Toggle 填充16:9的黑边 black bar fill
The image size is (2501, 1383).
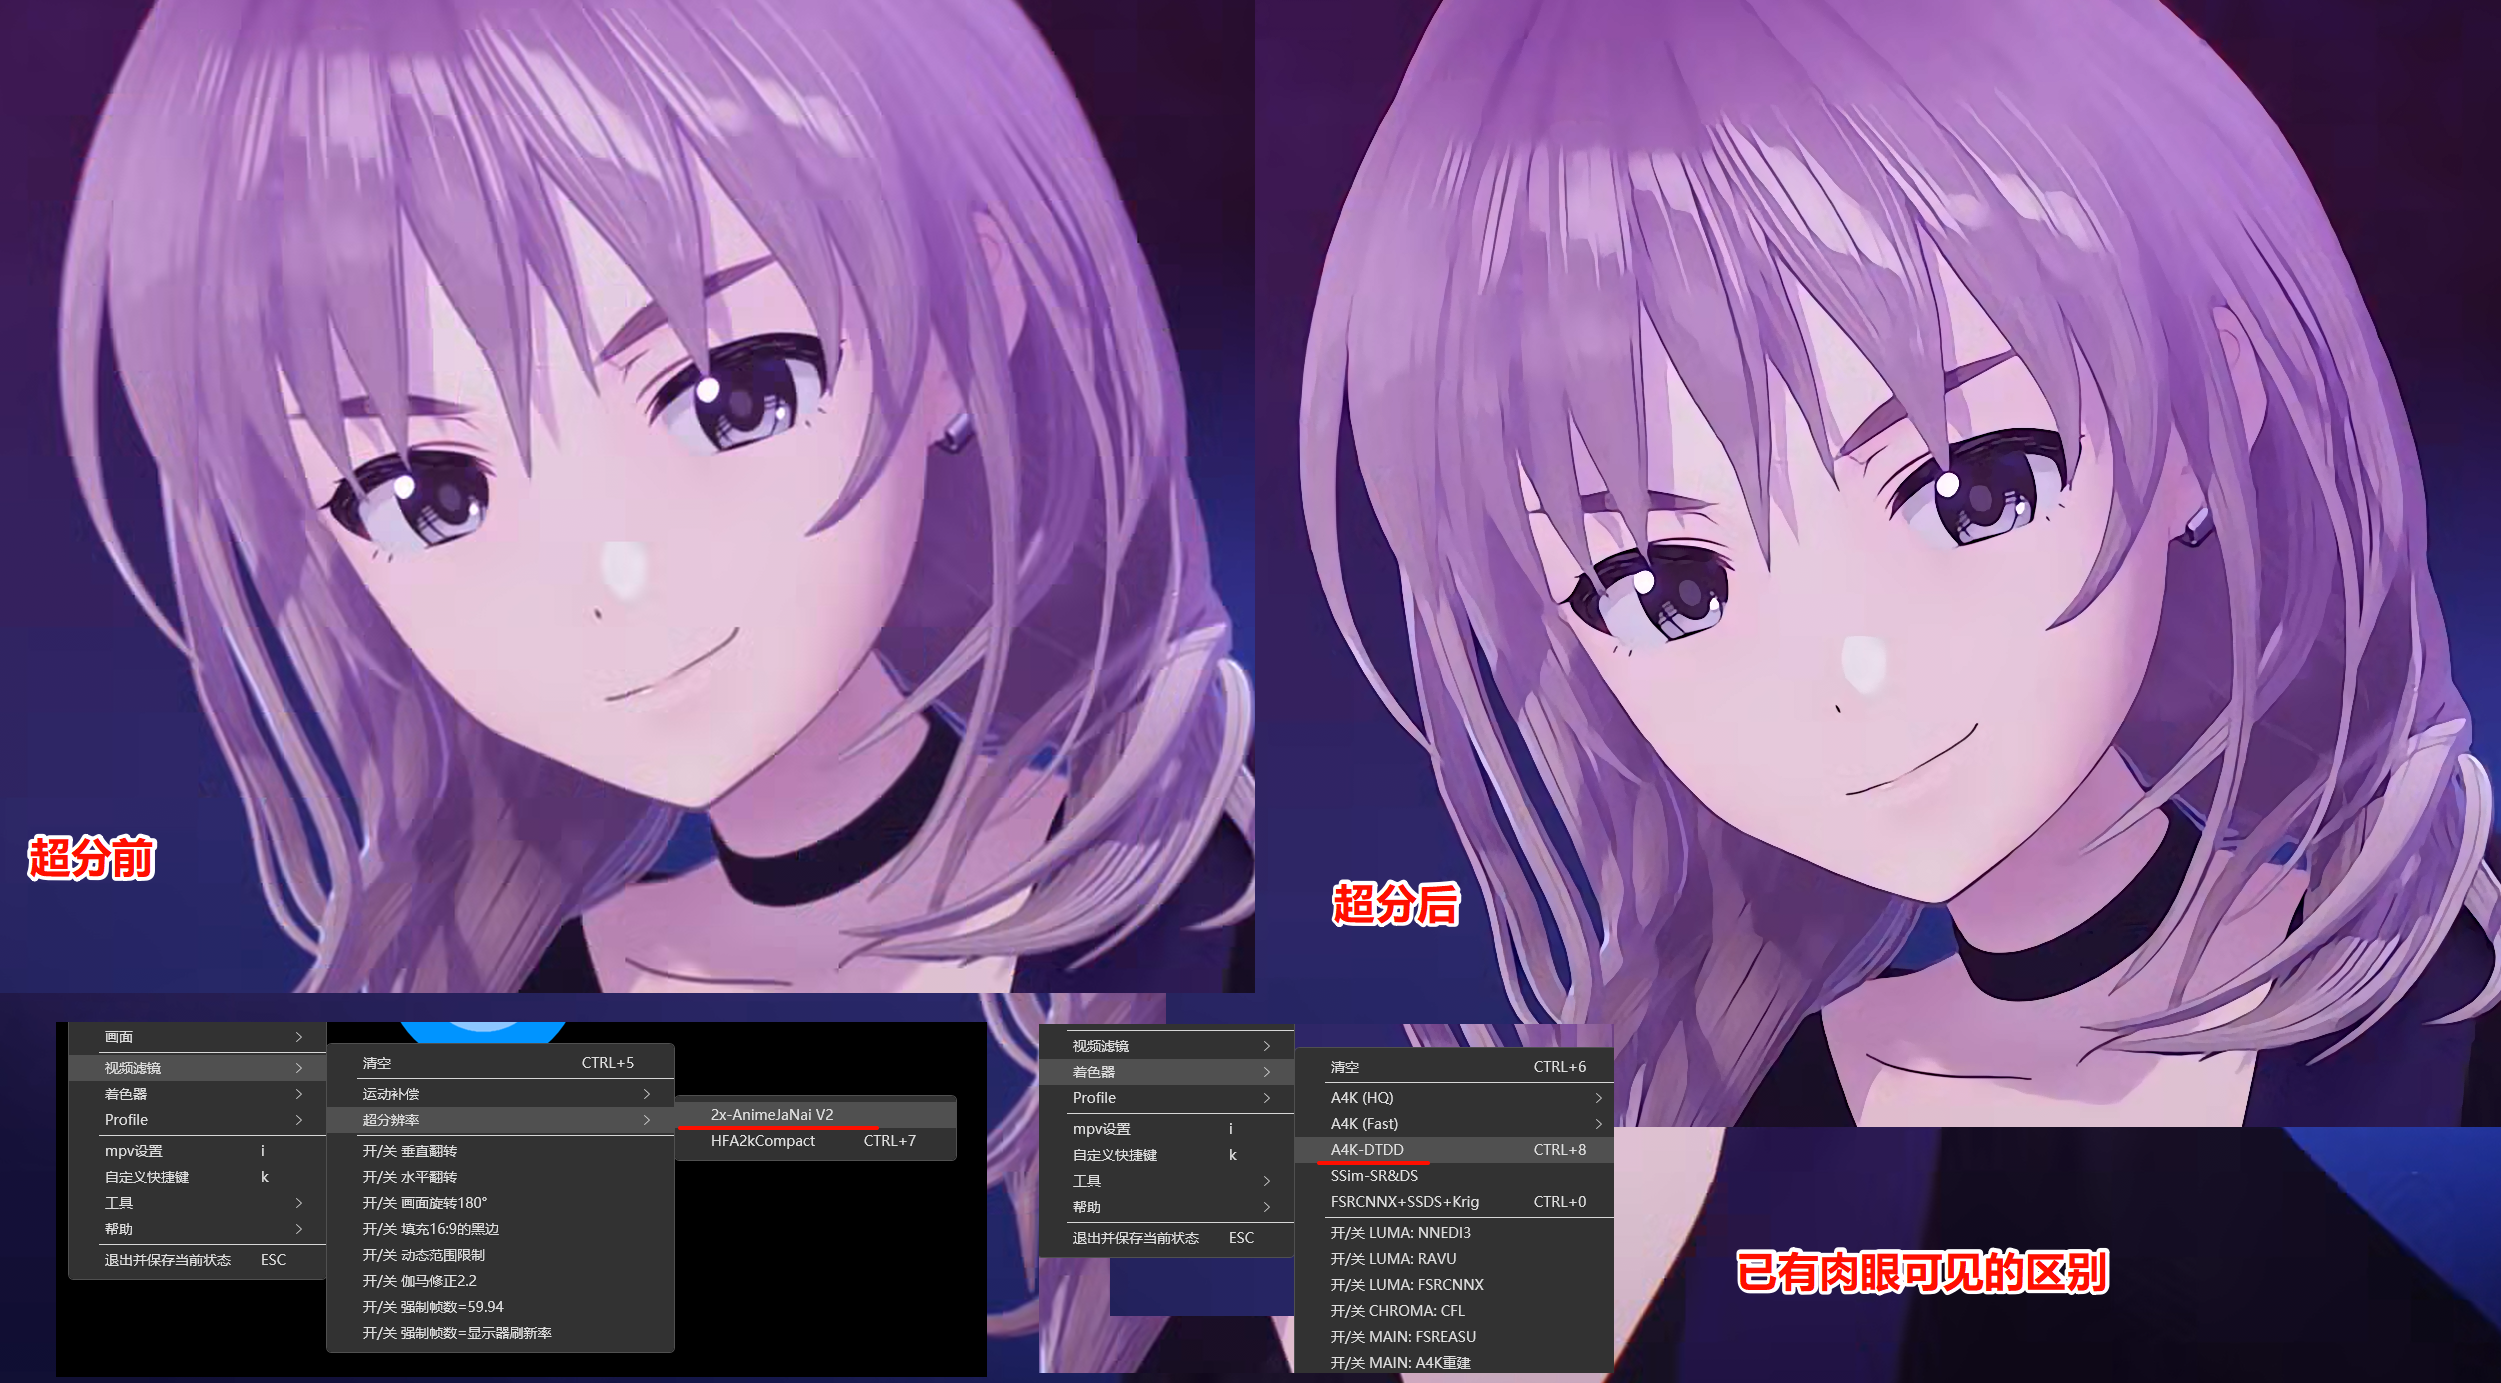[x=431, y=1229]
